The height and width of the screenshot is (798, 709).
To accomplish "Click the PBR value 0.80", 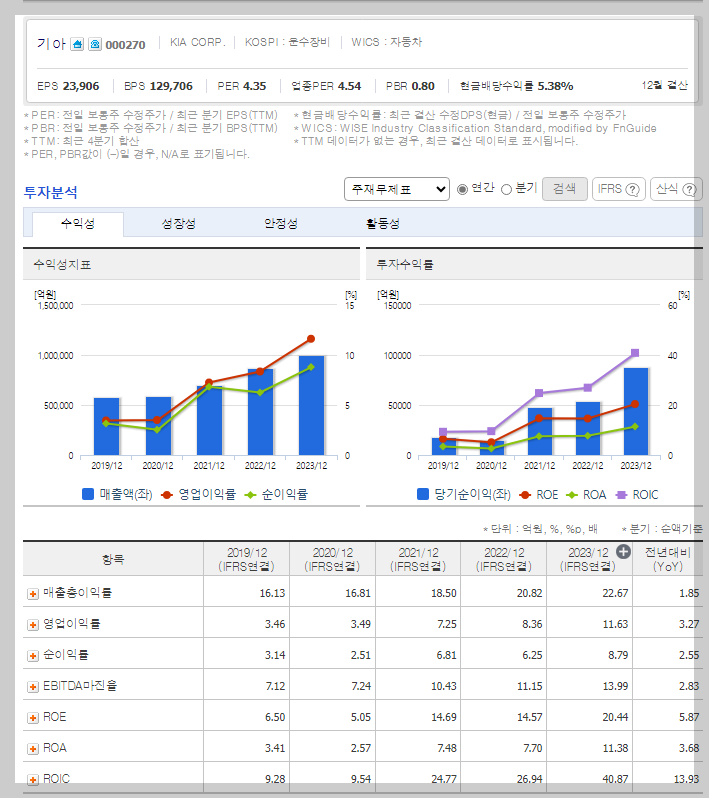I will click(x=422, y=86).
